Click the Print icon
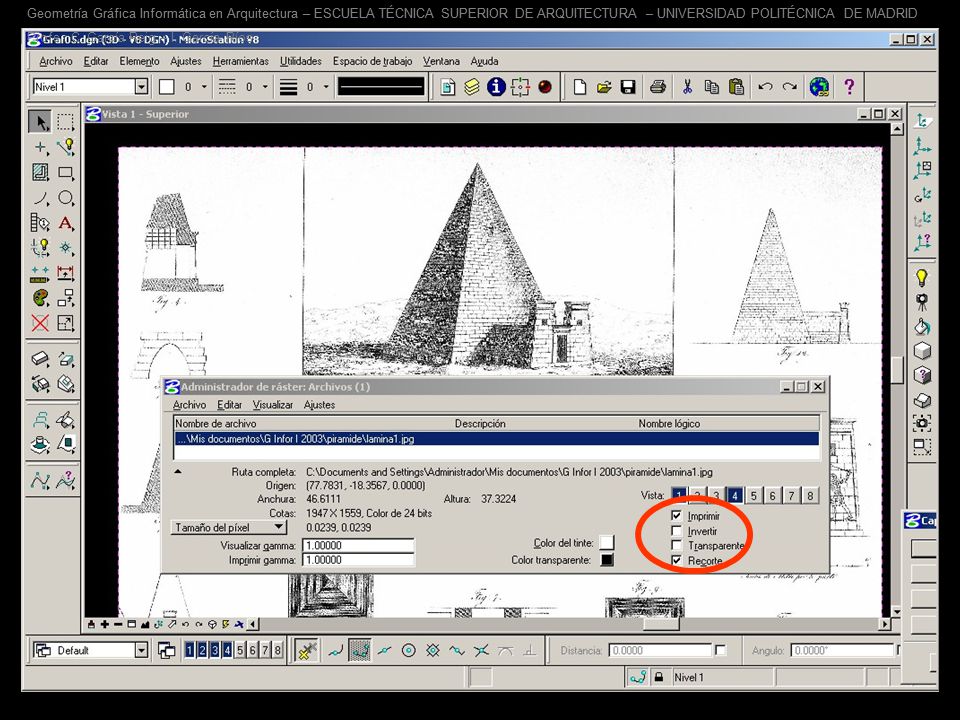Image resolution: width=960 pixels, height=720 pixels. [658, 87]
